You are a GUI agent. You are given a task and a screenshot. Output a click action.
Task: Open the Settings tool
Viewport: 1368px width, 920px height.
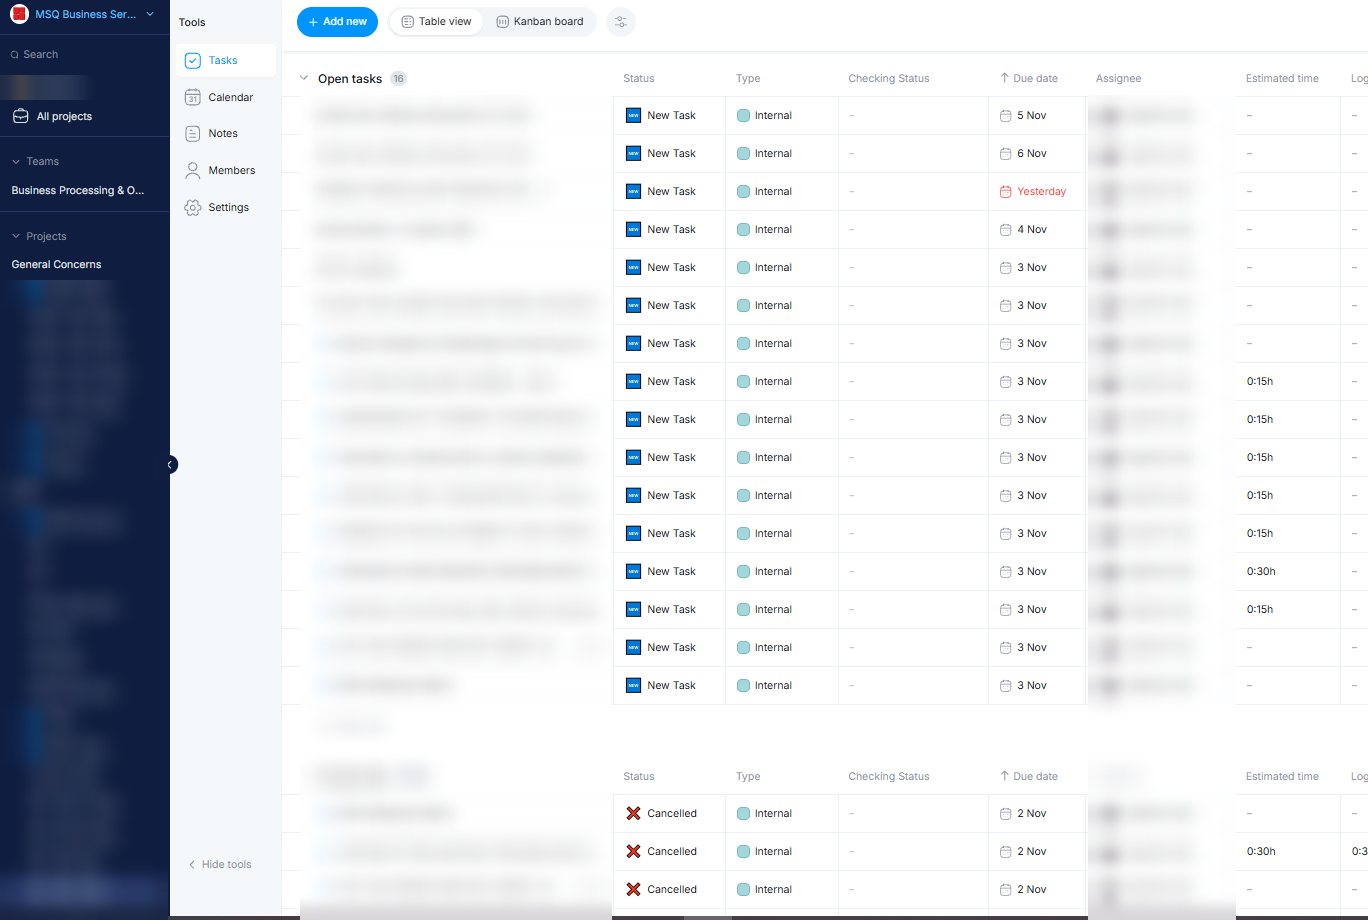pos(225,207)
